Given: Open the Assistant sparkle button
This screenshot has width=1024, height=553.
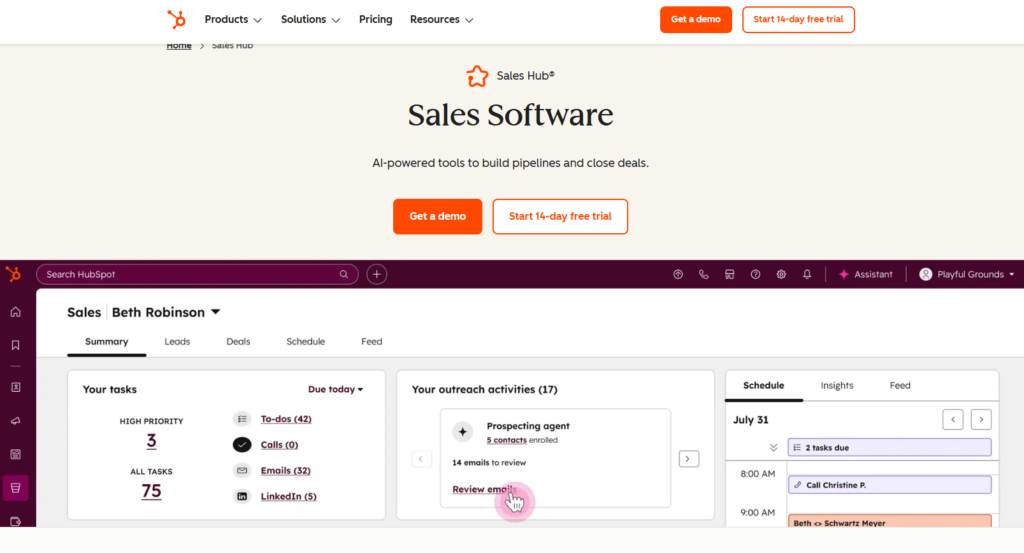Looking at the screenshot, I should point(865,274).
